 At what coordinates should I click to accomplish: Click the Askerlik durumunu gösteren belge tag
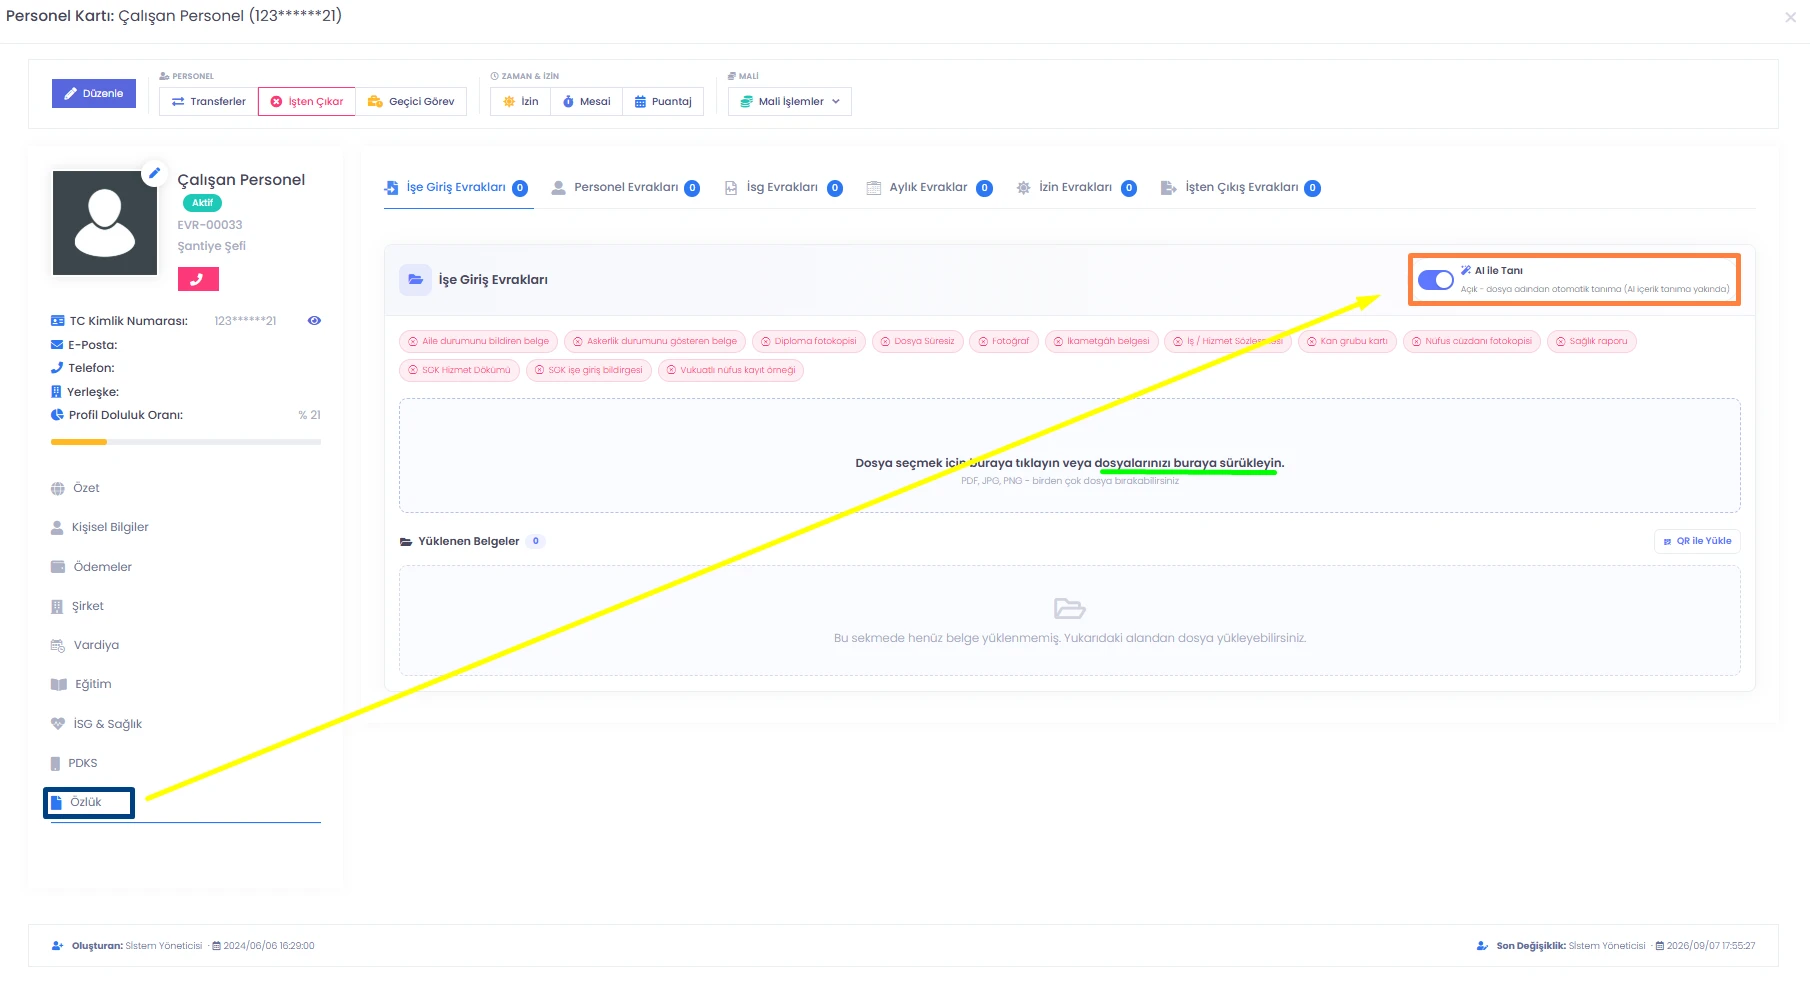coord(654,341)
